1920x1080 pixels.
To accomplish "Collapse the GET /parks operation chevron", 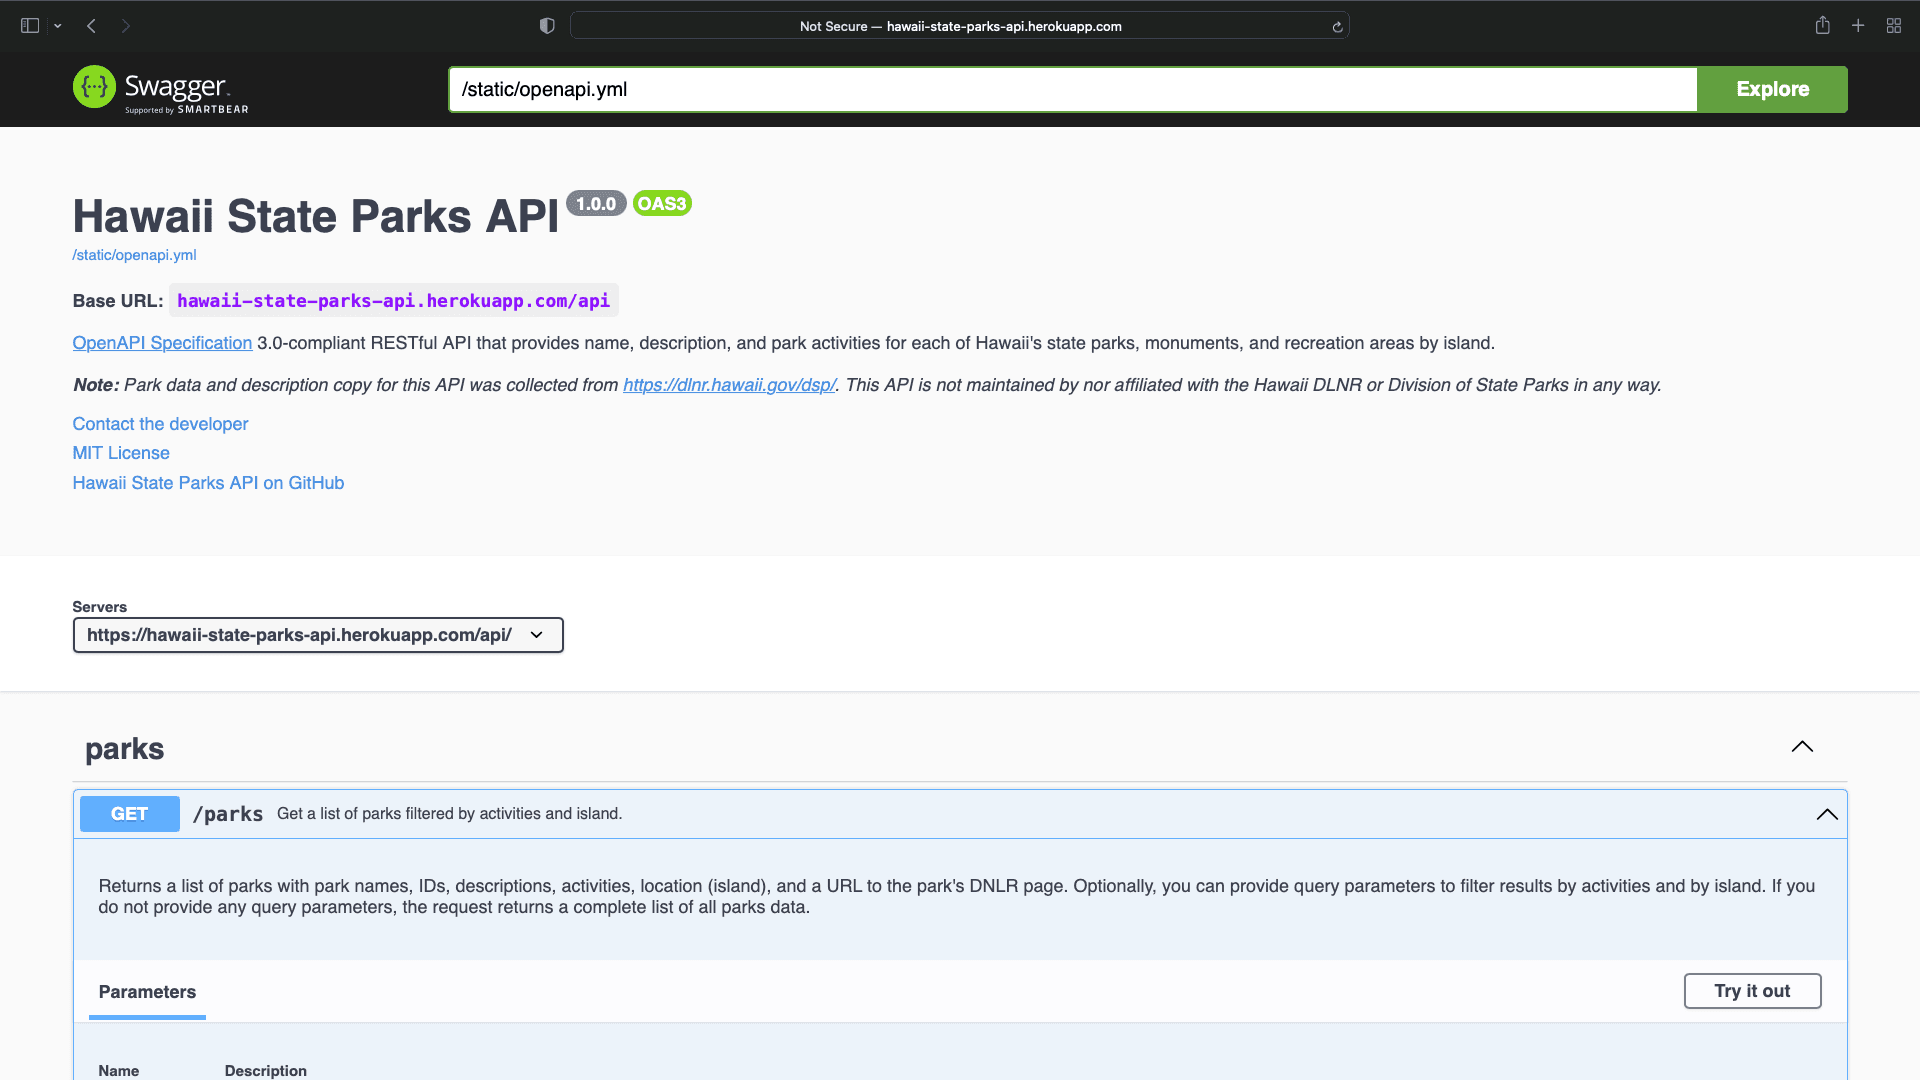I will 1827,814.
